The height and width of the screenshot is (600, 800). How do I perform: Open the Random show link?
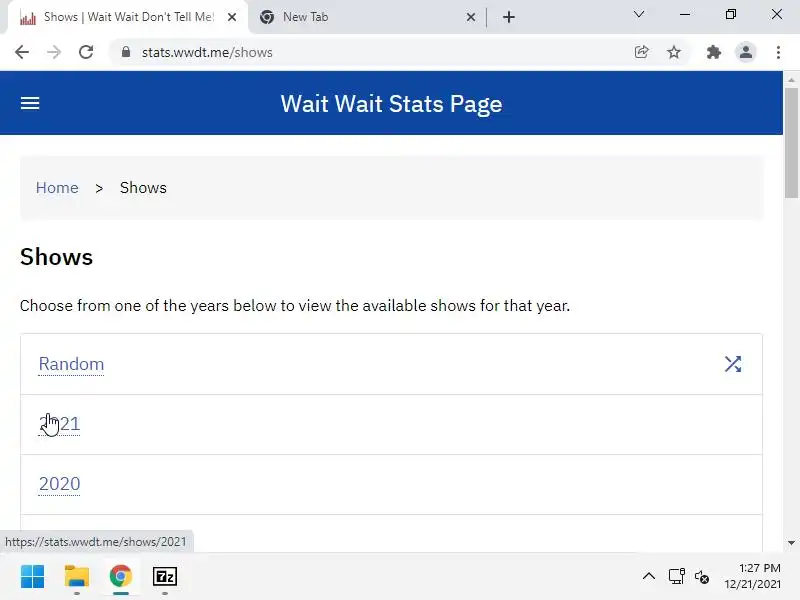tap(71, 364)
